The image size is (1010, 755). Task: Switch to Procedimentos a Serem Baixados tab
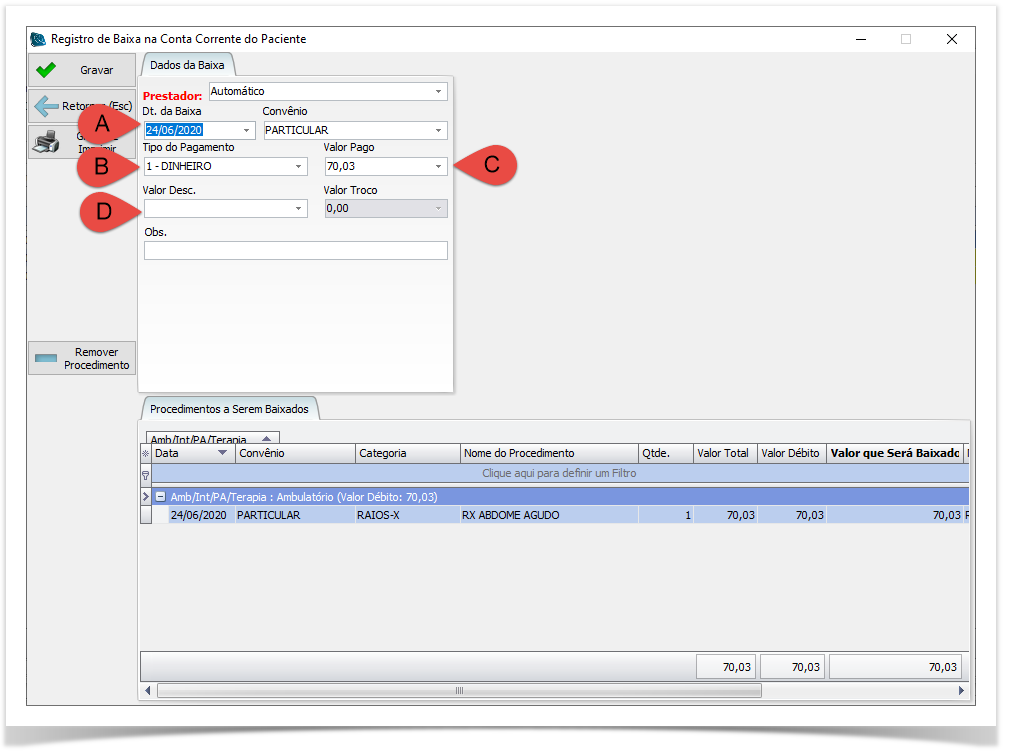[x=229, y=409]
